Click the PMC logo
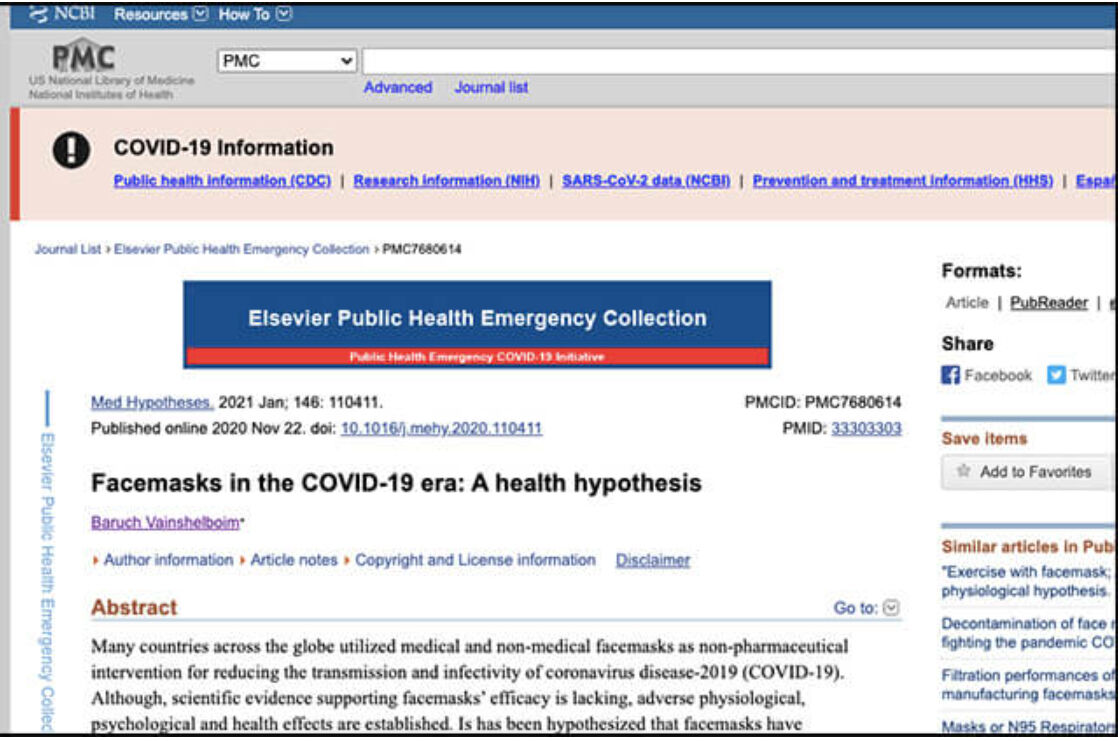Image resolution: width=1118 pixels, height=741 pixels. (x=84, y=56)
